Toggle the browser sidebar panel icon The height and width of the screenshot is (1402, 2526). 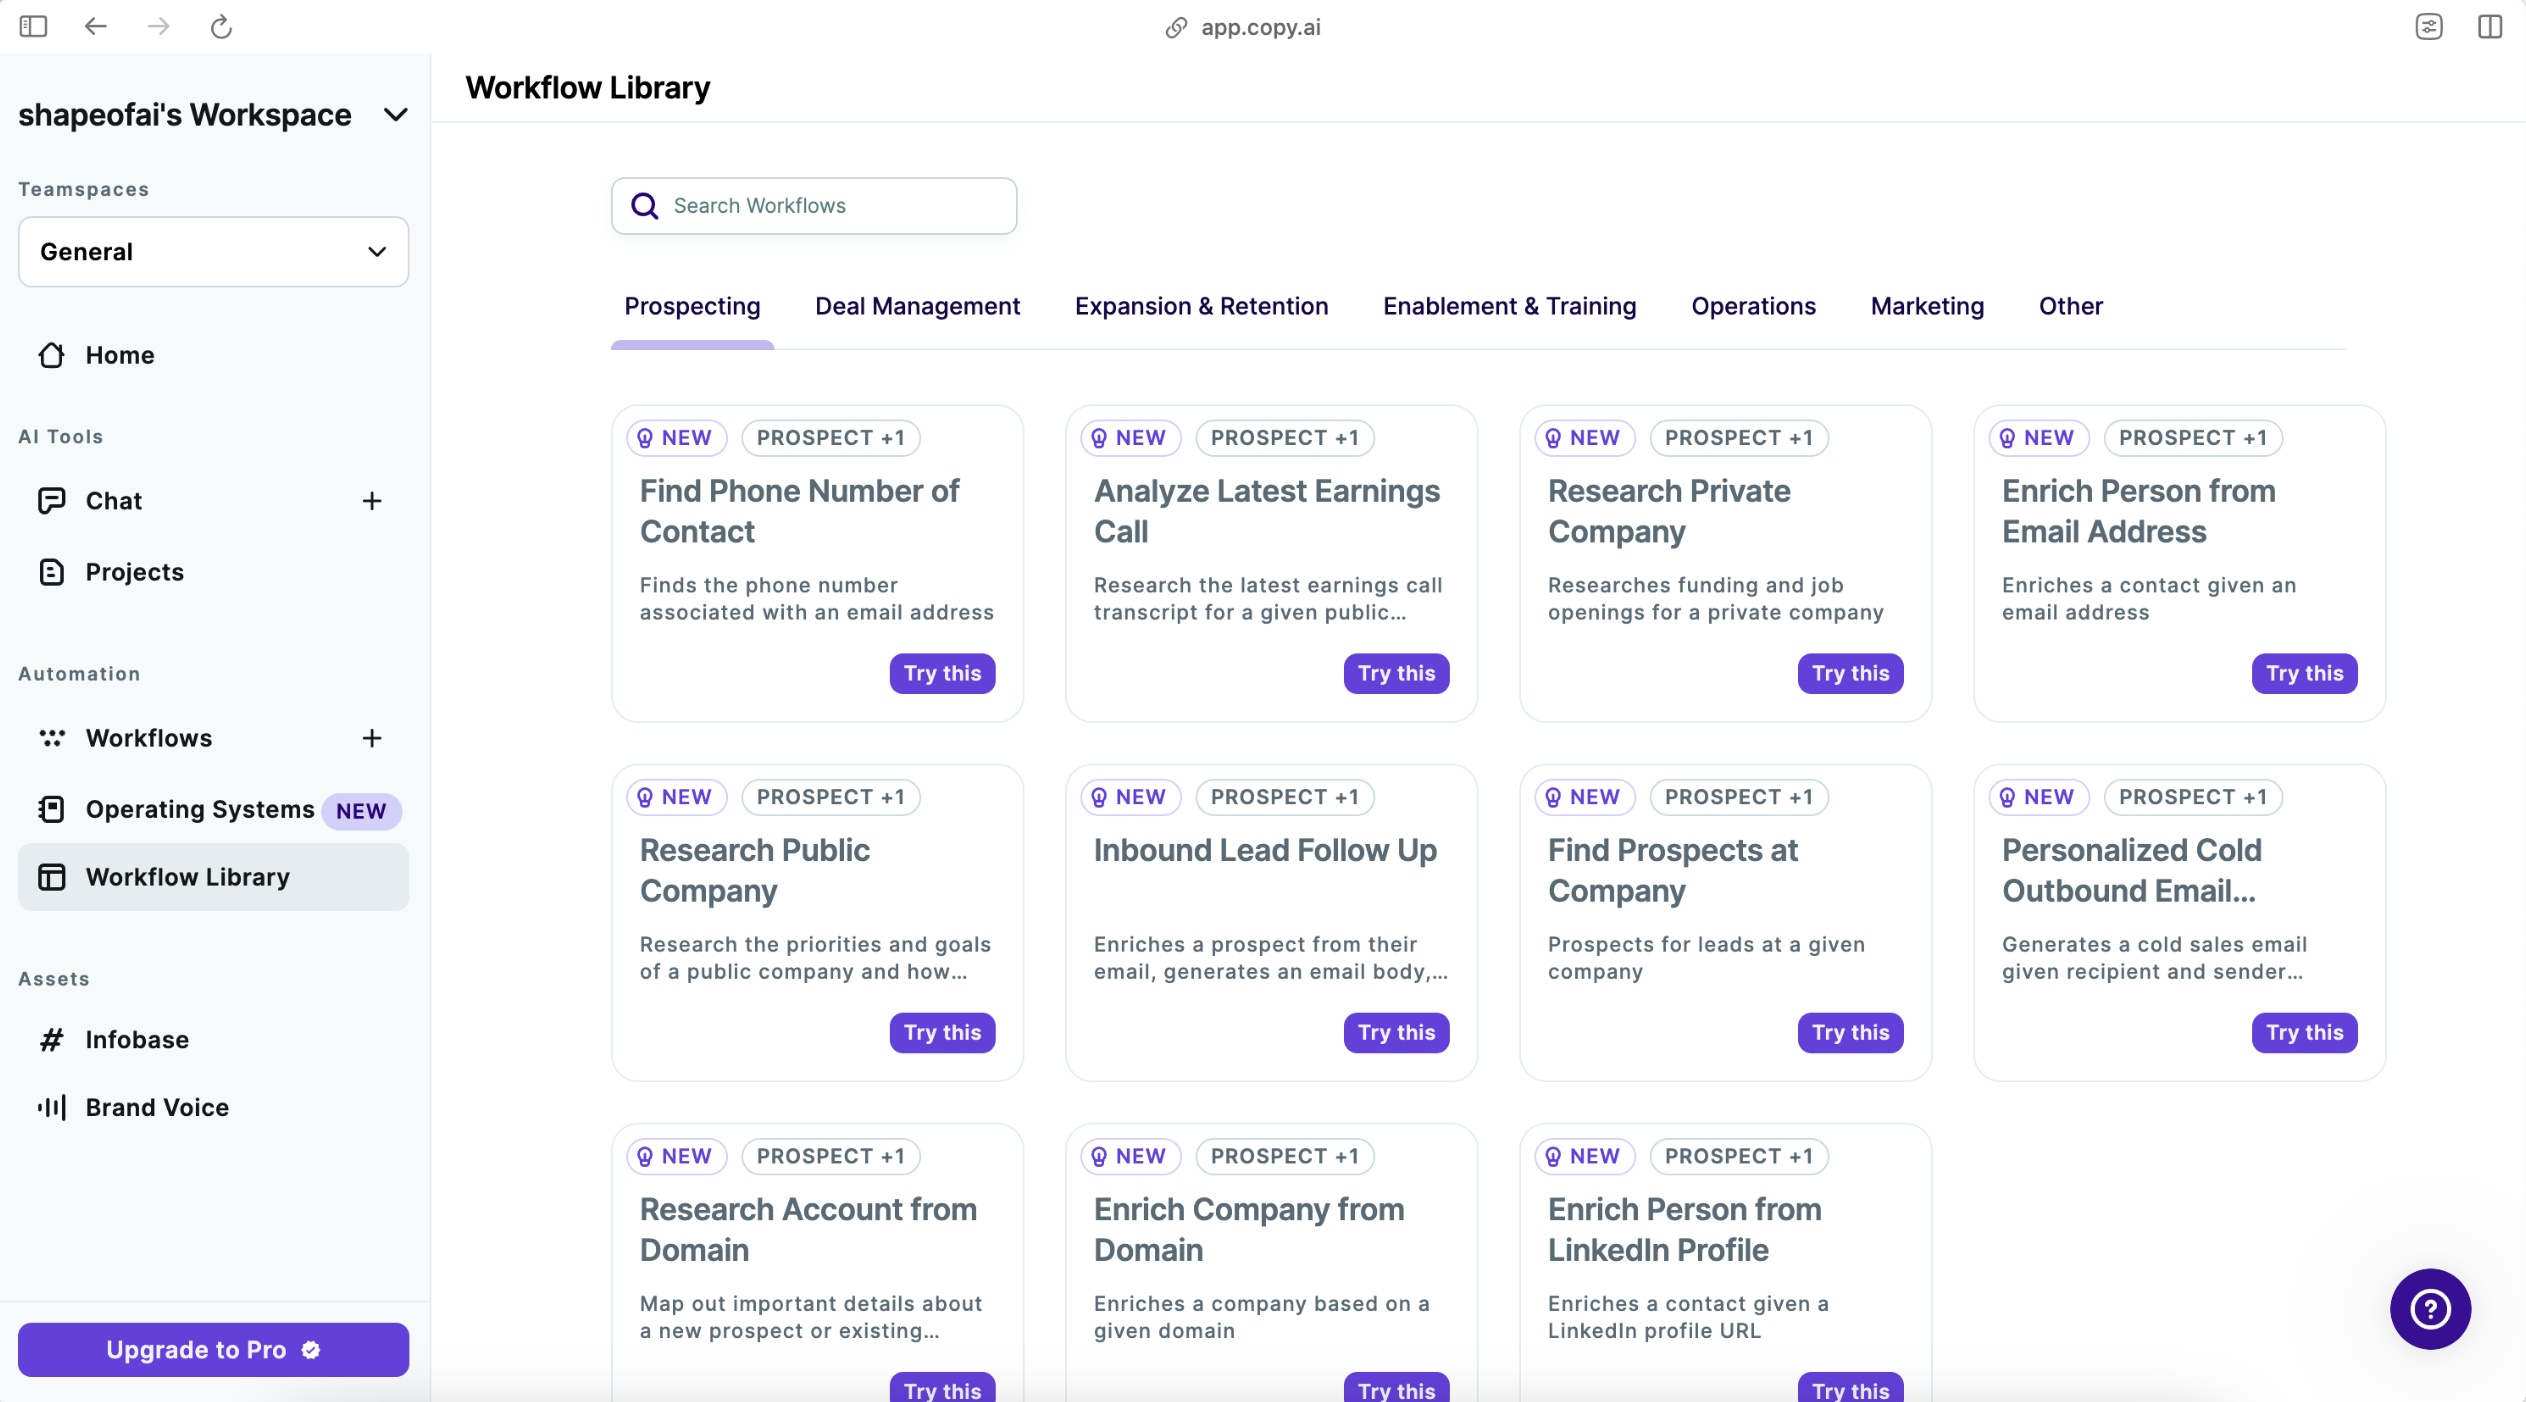coord(33,26)
